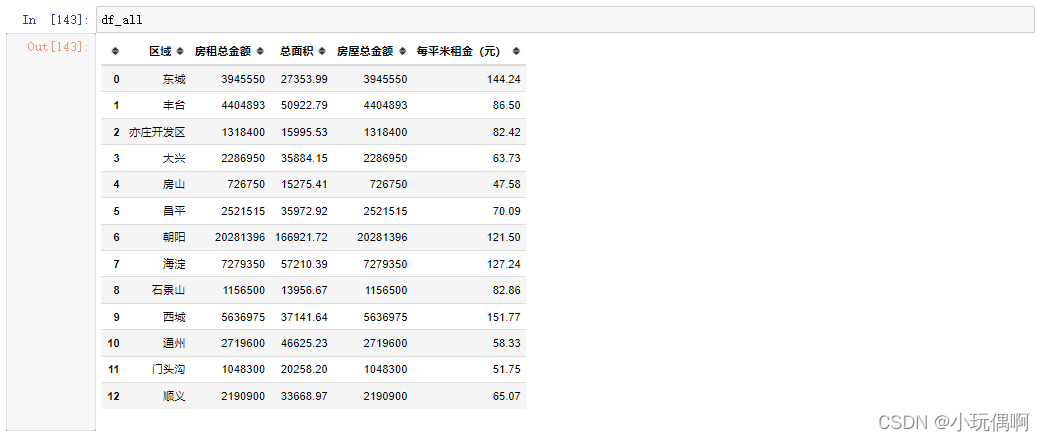Screen dimensions: 1045x441
Task: Select the 丰台 district cell
Action: (x=174, y=105)
